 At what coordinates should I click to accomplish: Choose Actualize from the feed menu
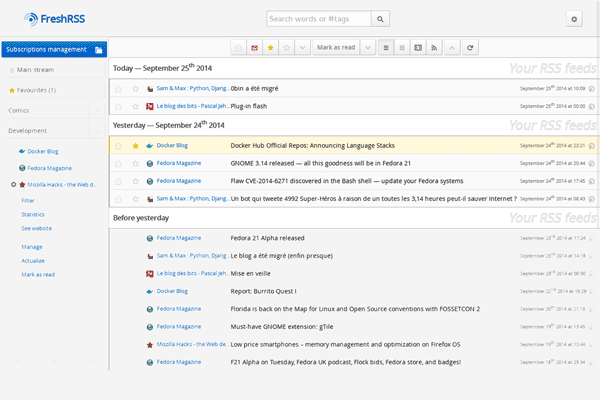point(33,259)
